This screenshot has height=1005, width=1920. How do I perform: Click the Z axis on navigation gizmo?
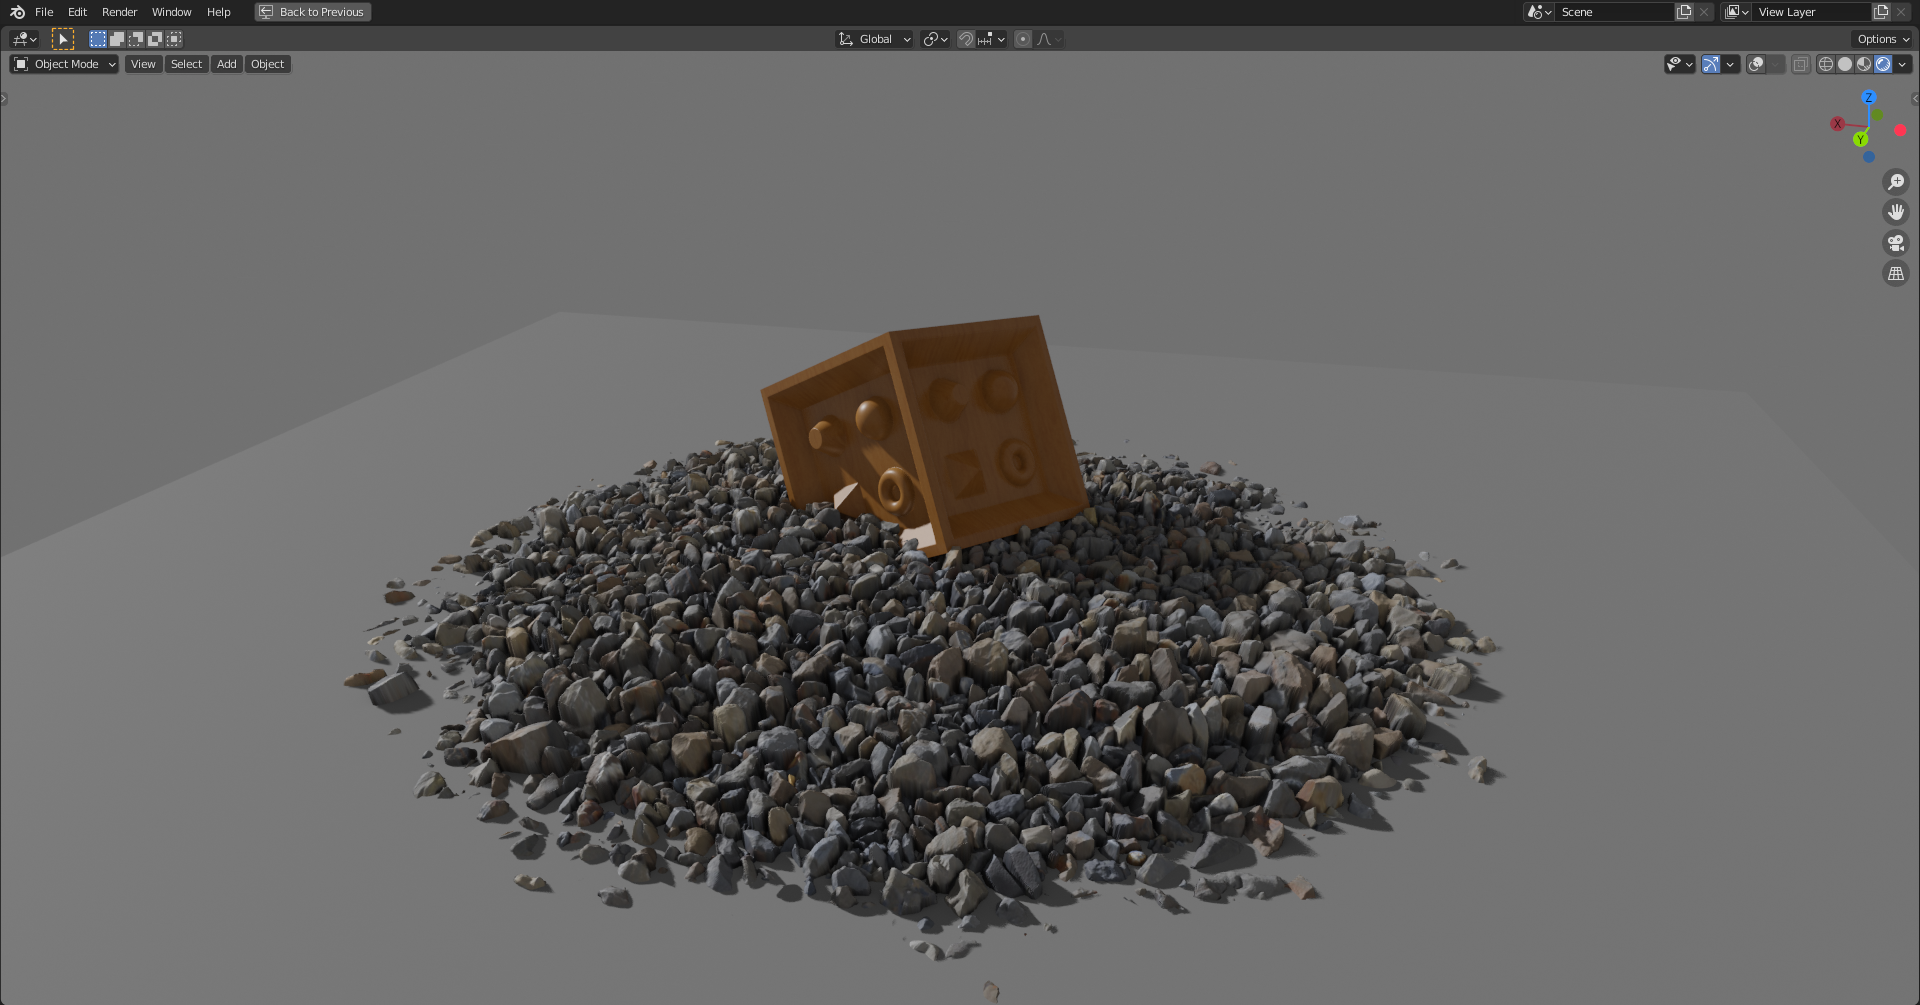(1868, 98)
